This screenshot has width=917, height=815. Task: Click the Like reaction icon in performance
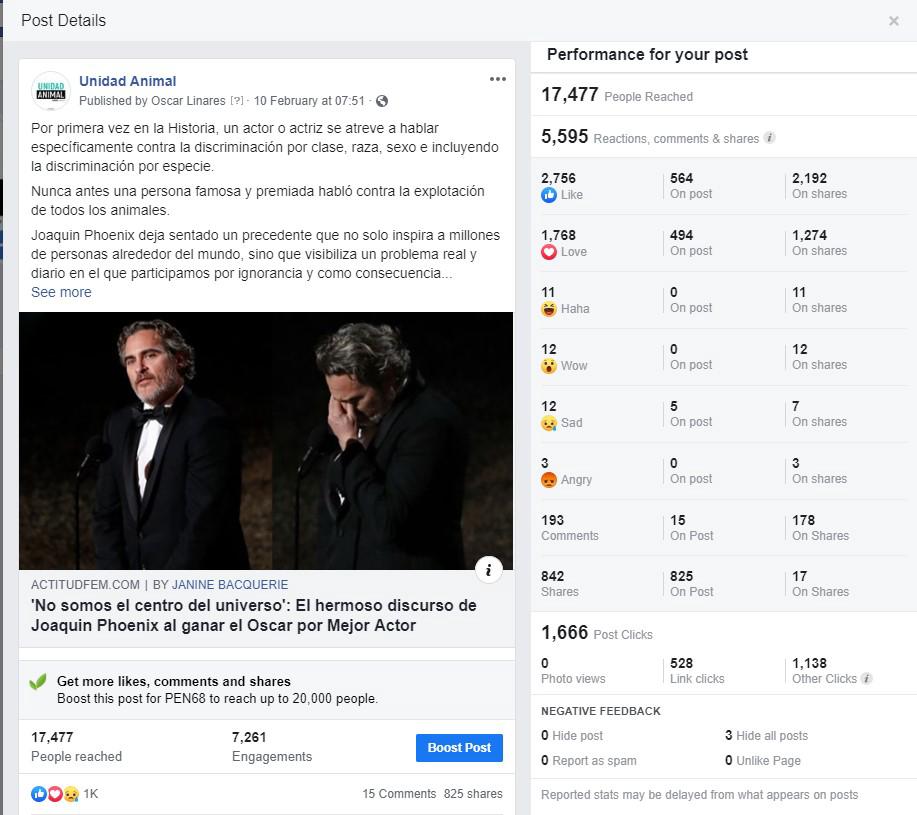pyautogui.click(x=549, y=195)
